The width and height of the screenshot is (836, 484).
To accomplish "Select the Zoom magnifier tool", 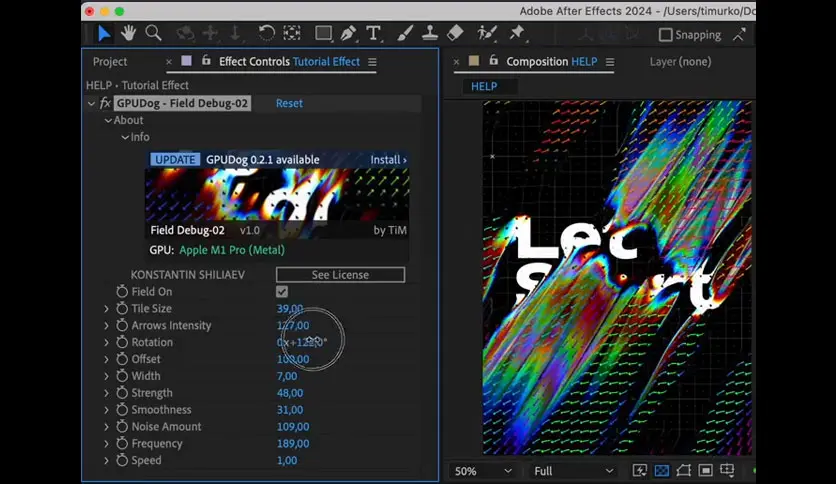I will pos(154,34).
